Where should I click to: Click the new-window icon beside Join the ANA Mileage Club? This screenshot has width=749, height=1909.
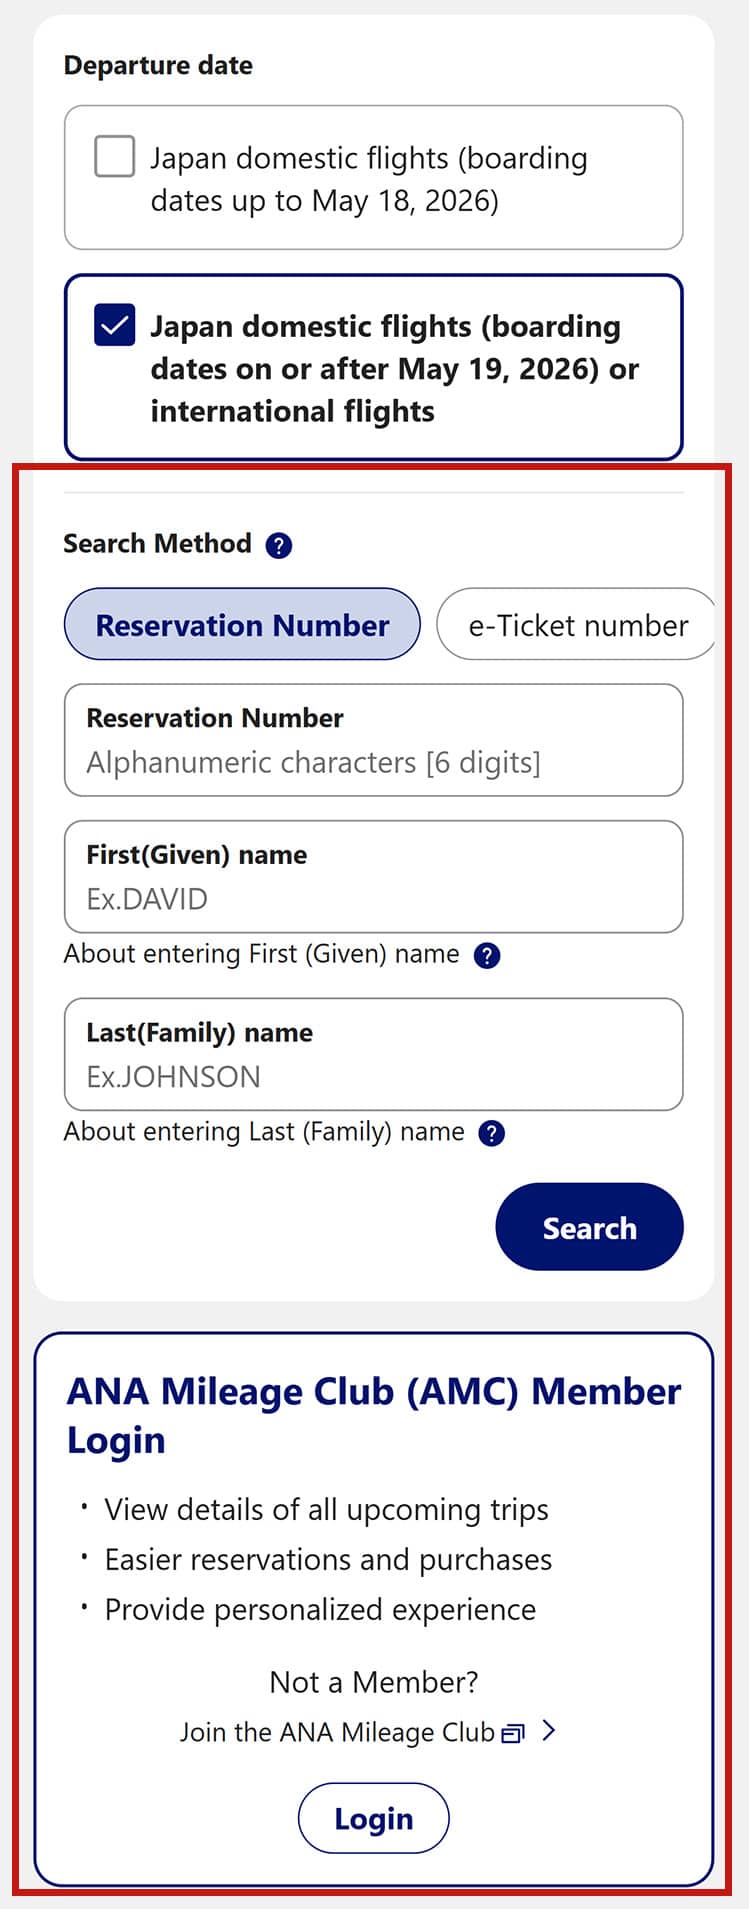[x=513, y=1733]
